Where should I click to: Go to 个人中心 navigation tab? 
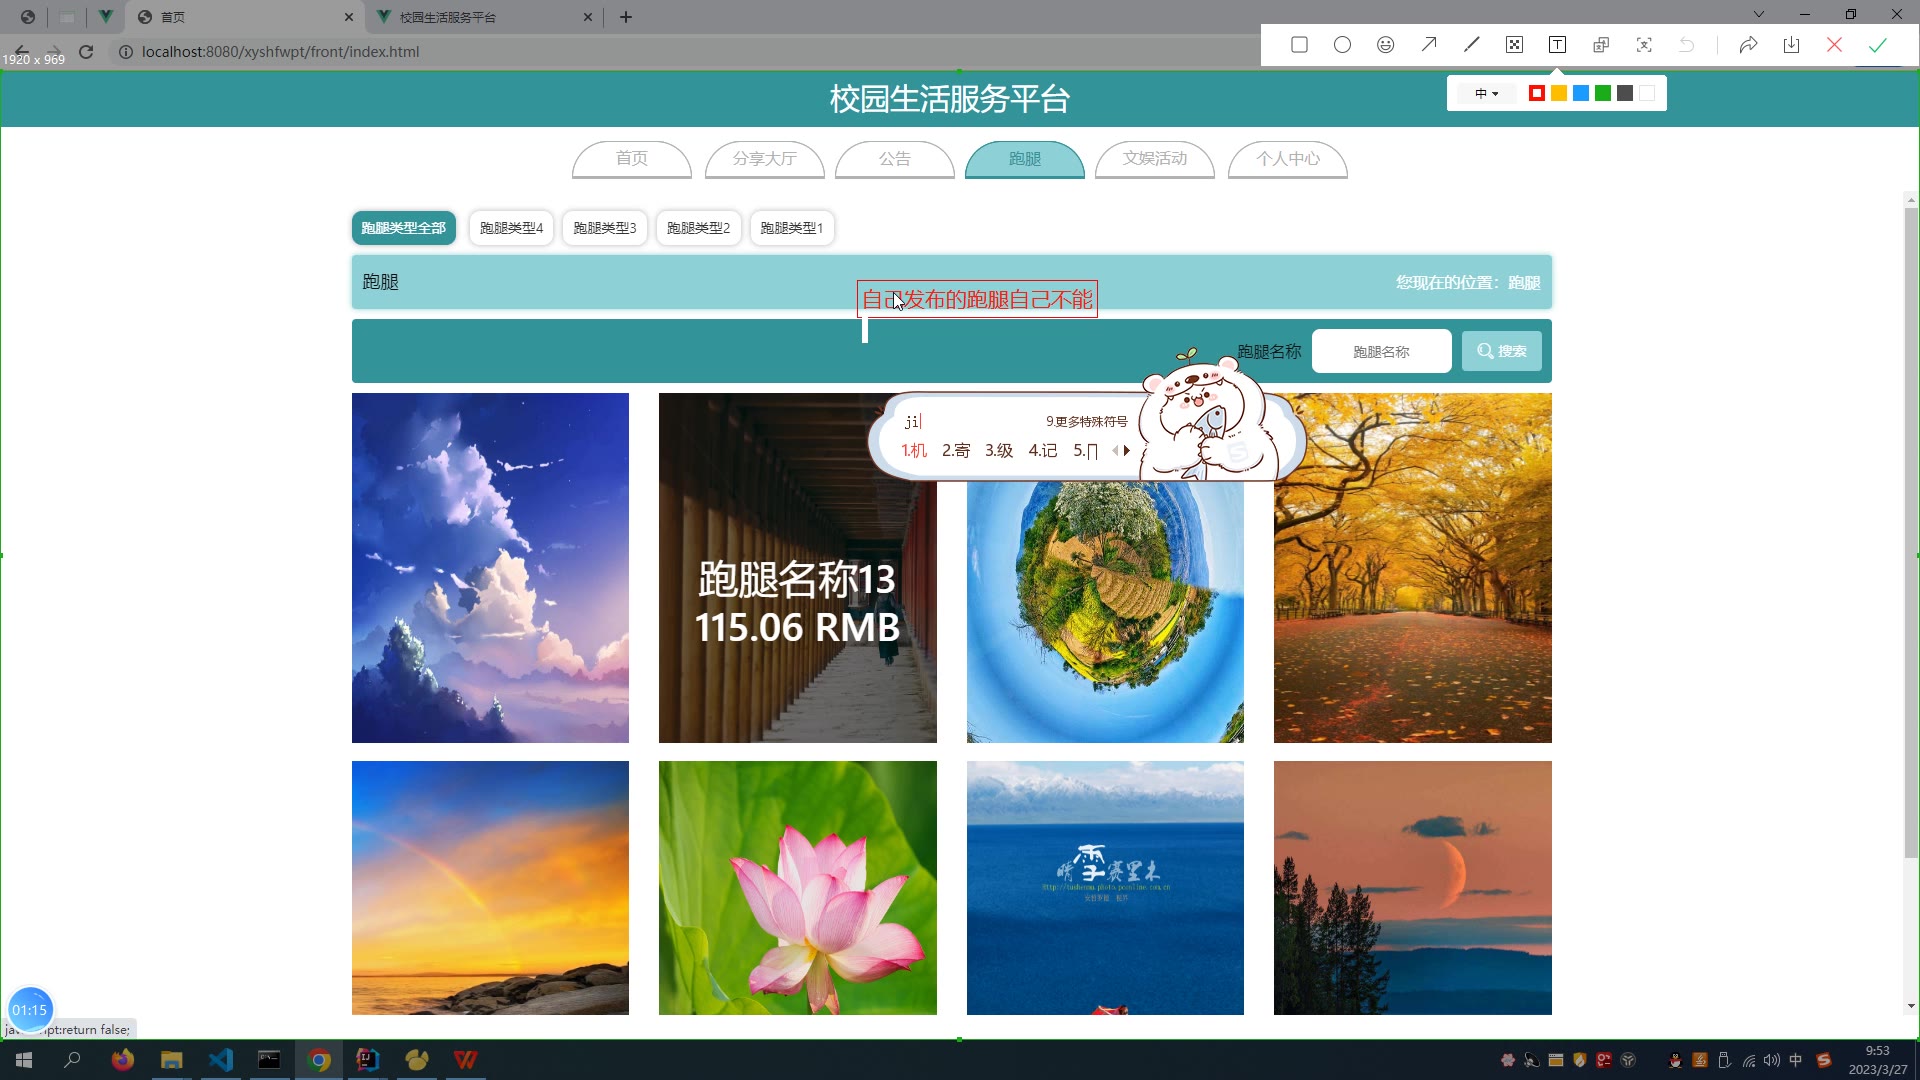pyautogui.click(x=1287, y=159)
